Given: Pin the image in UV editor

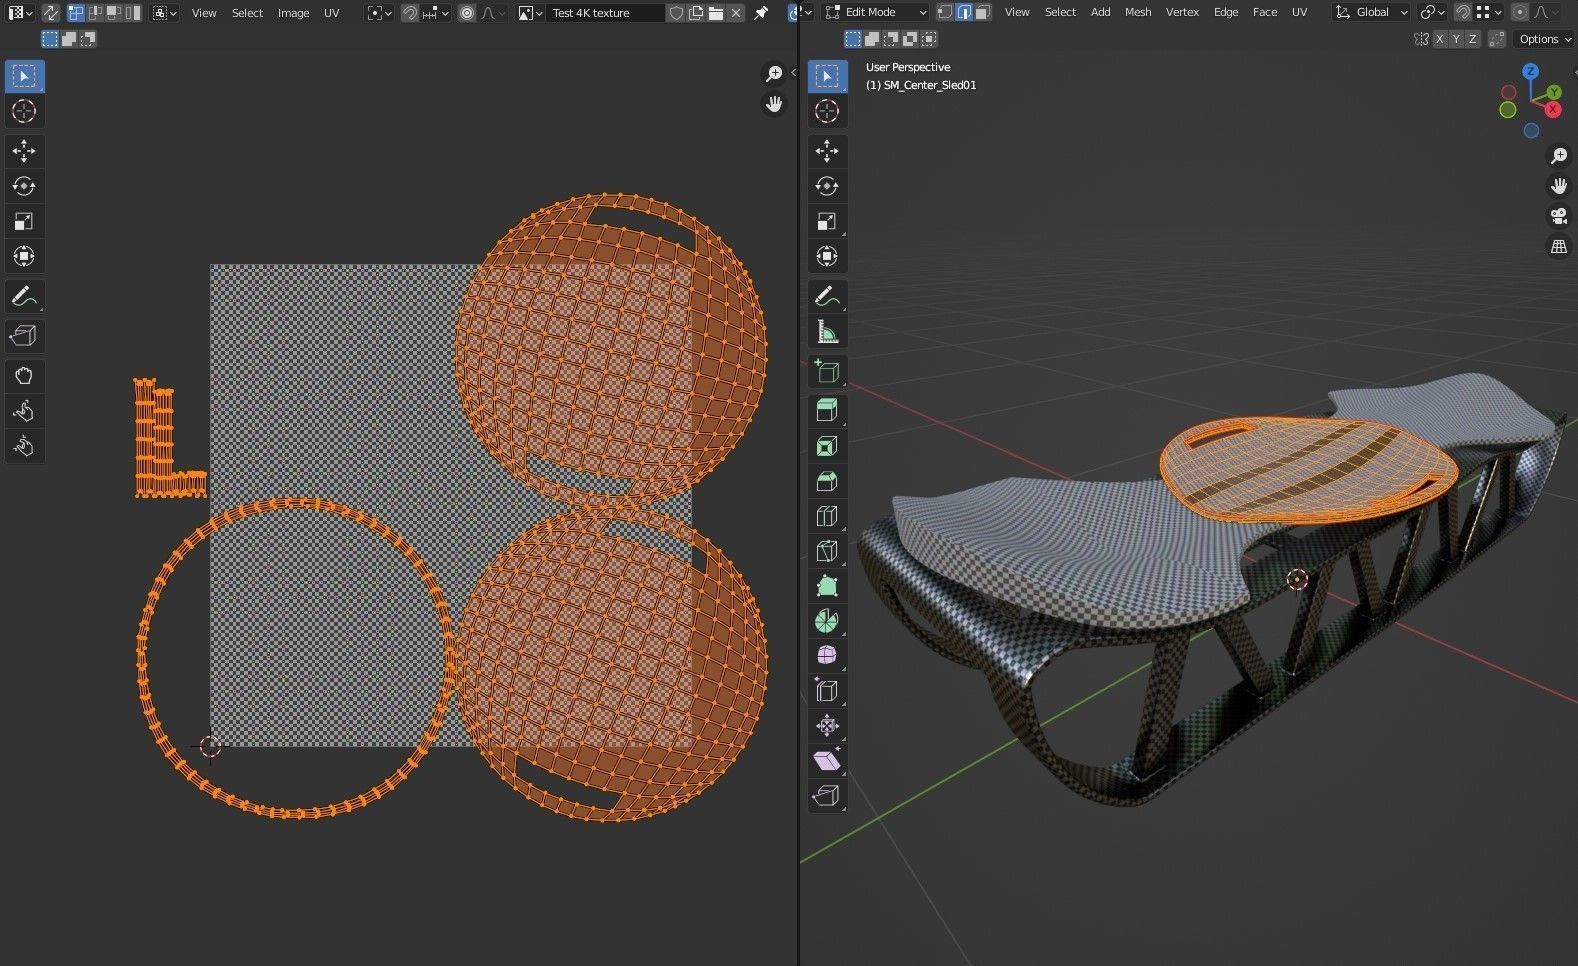Looking at the screenshot, I should 761,13.
